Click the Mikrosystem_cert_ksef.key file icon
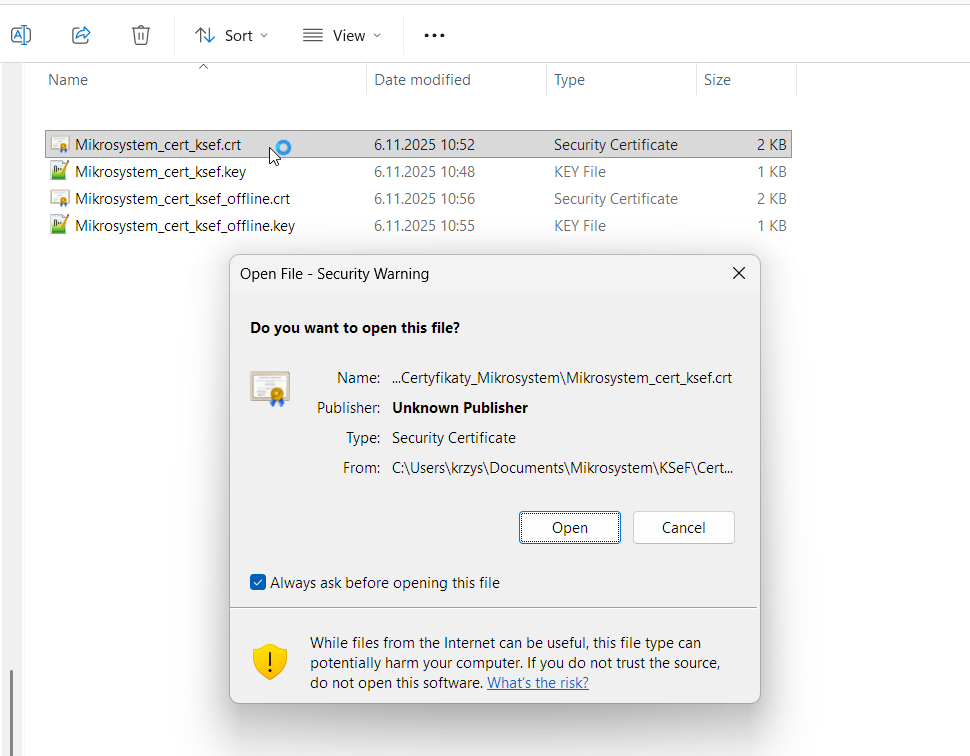This screenshot has width=970, height=756. click(60, 172)
